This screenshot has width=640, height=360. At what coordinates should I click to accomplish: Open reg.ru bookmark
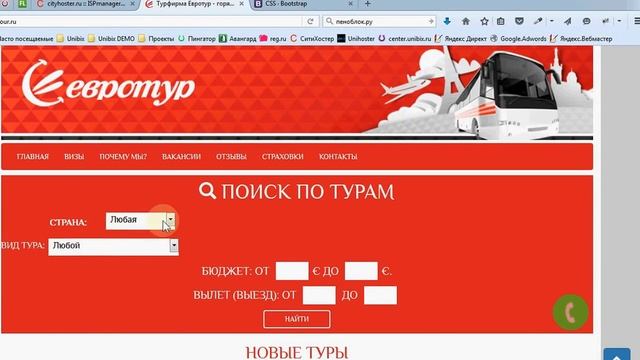273,39
